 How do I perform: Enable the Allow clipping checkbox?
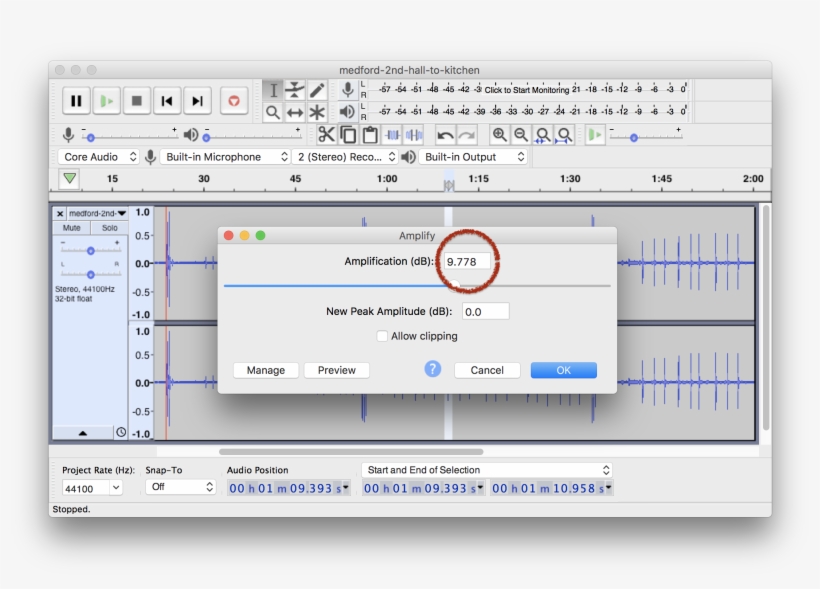point(382,336)
